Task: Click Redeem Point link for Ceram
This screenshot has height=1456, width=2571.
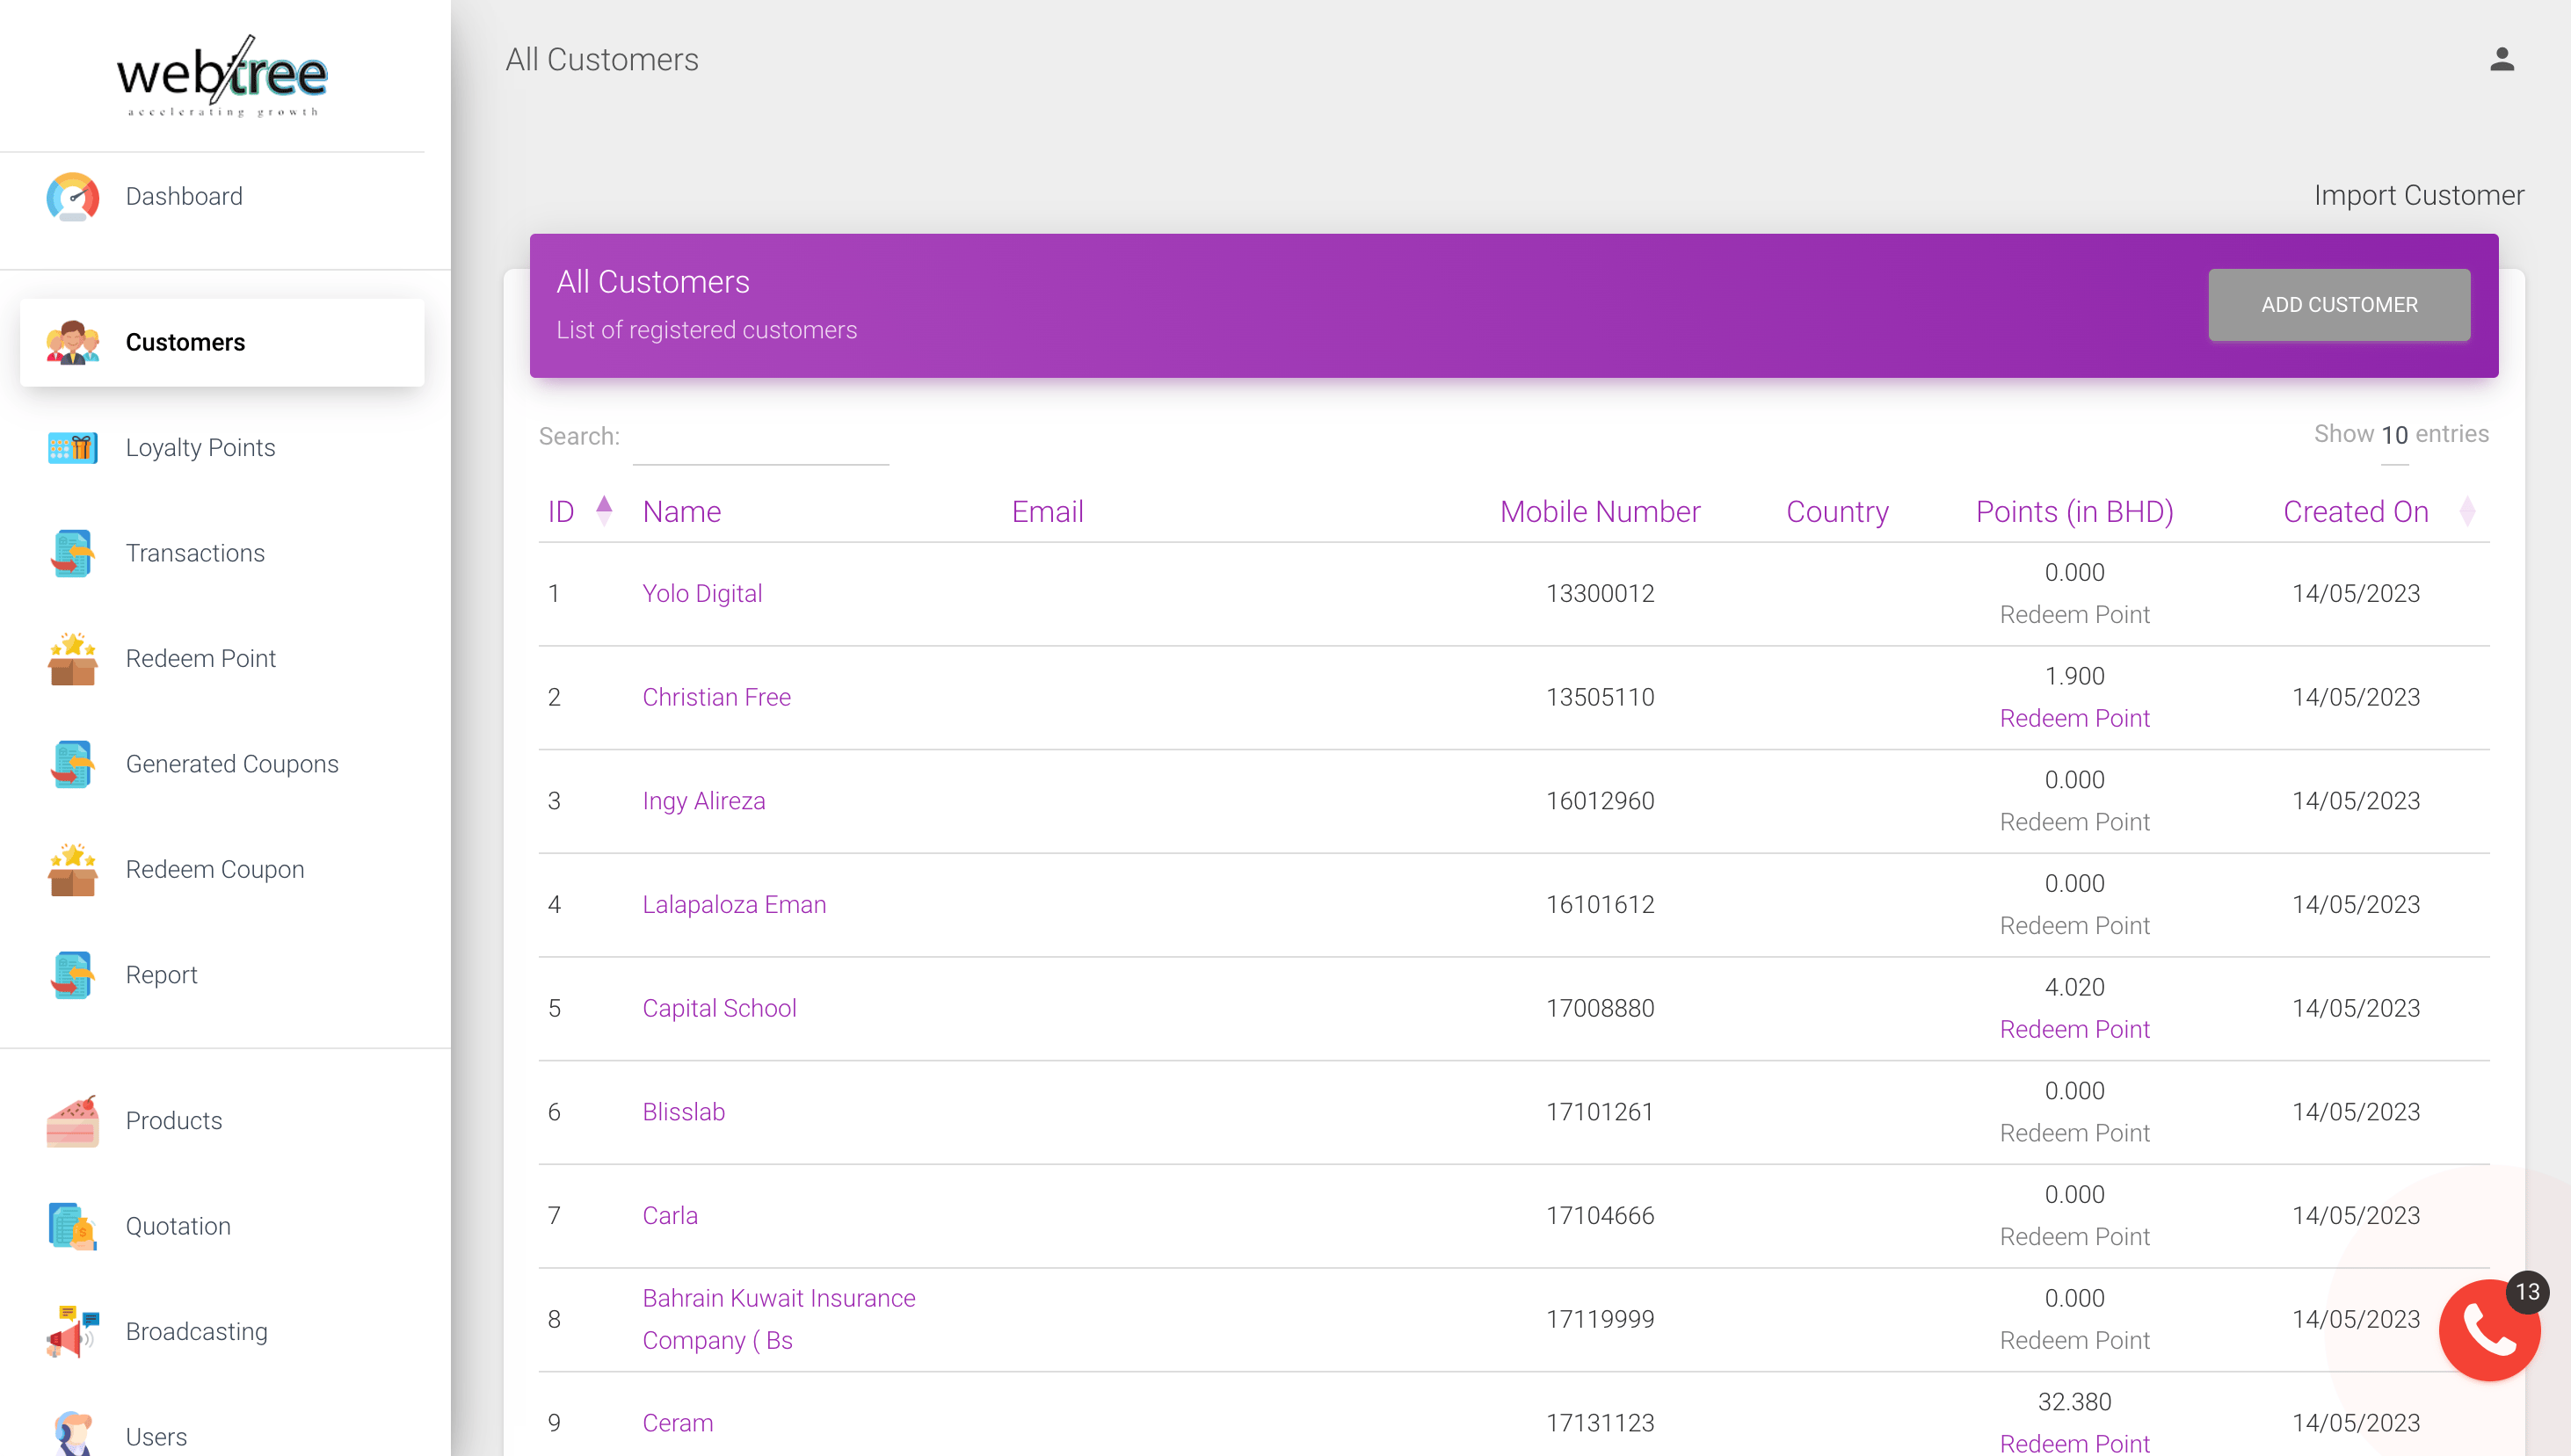Action: click(x=2074, y=1444)
